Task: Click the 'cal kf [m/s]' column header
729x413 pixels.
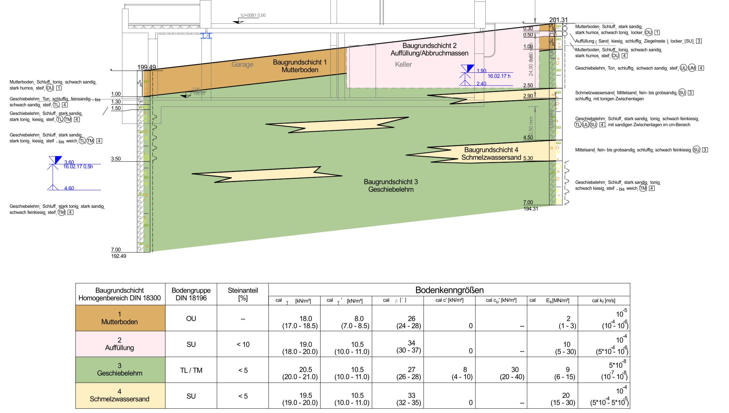Action: [x=603, y=300]
